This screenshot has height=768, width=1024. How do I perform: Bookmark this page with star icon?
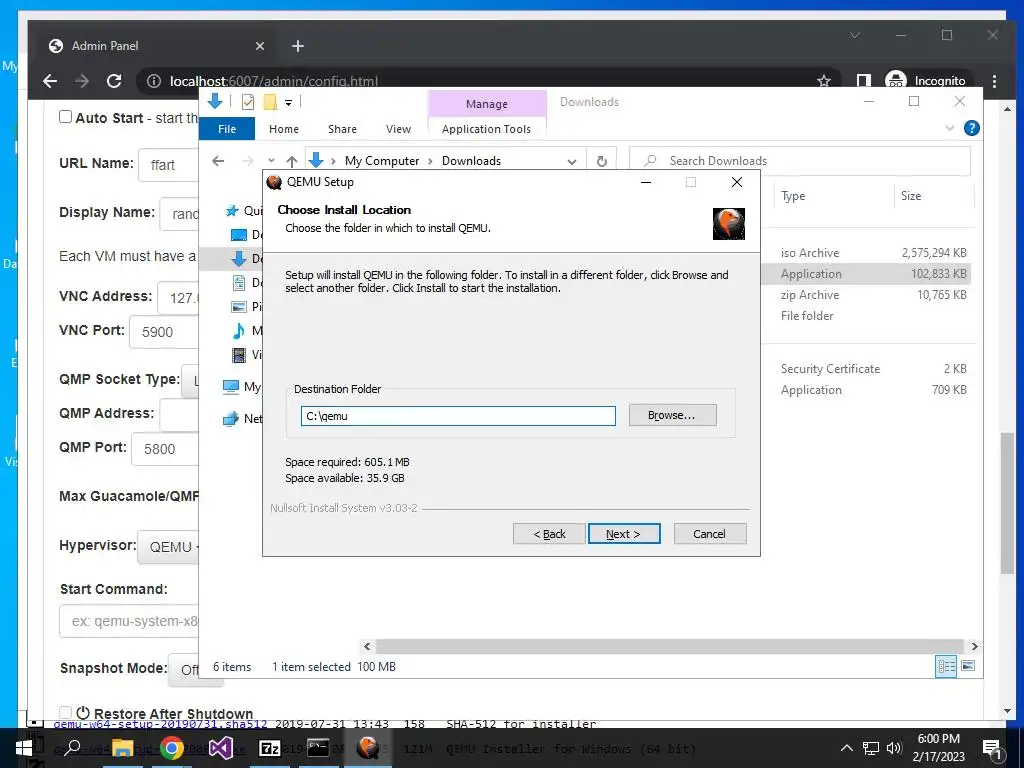click(824, 81)
